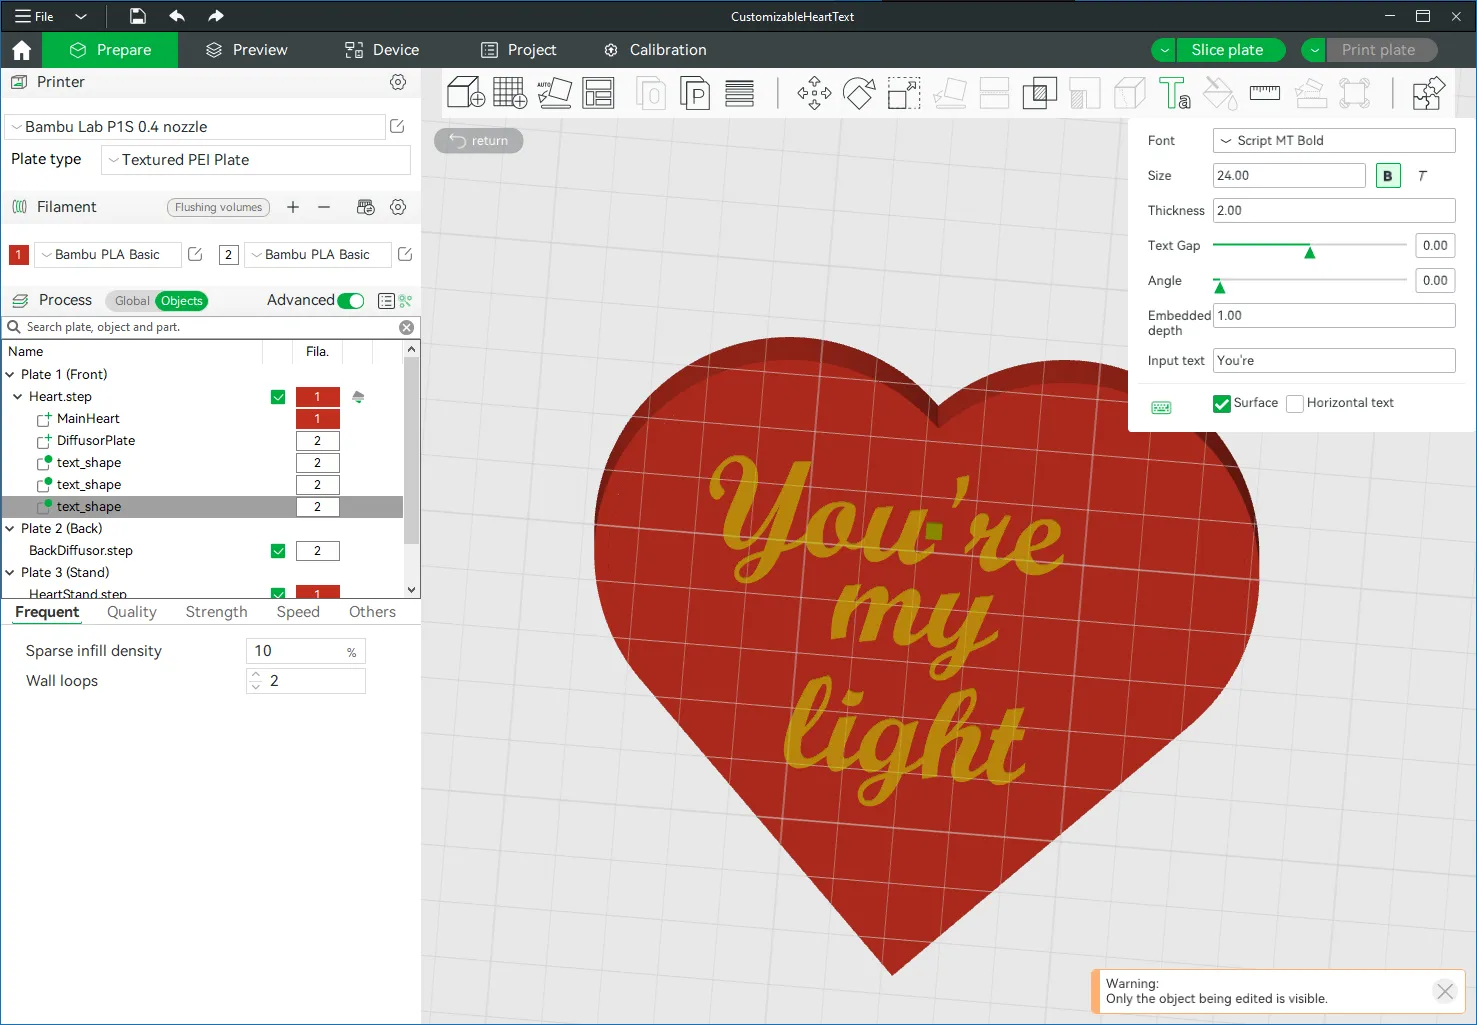The height and width of the screenshot is (1025, 1477).
Task: Open Printer settings gear
Action: click(x=398, y=82)
